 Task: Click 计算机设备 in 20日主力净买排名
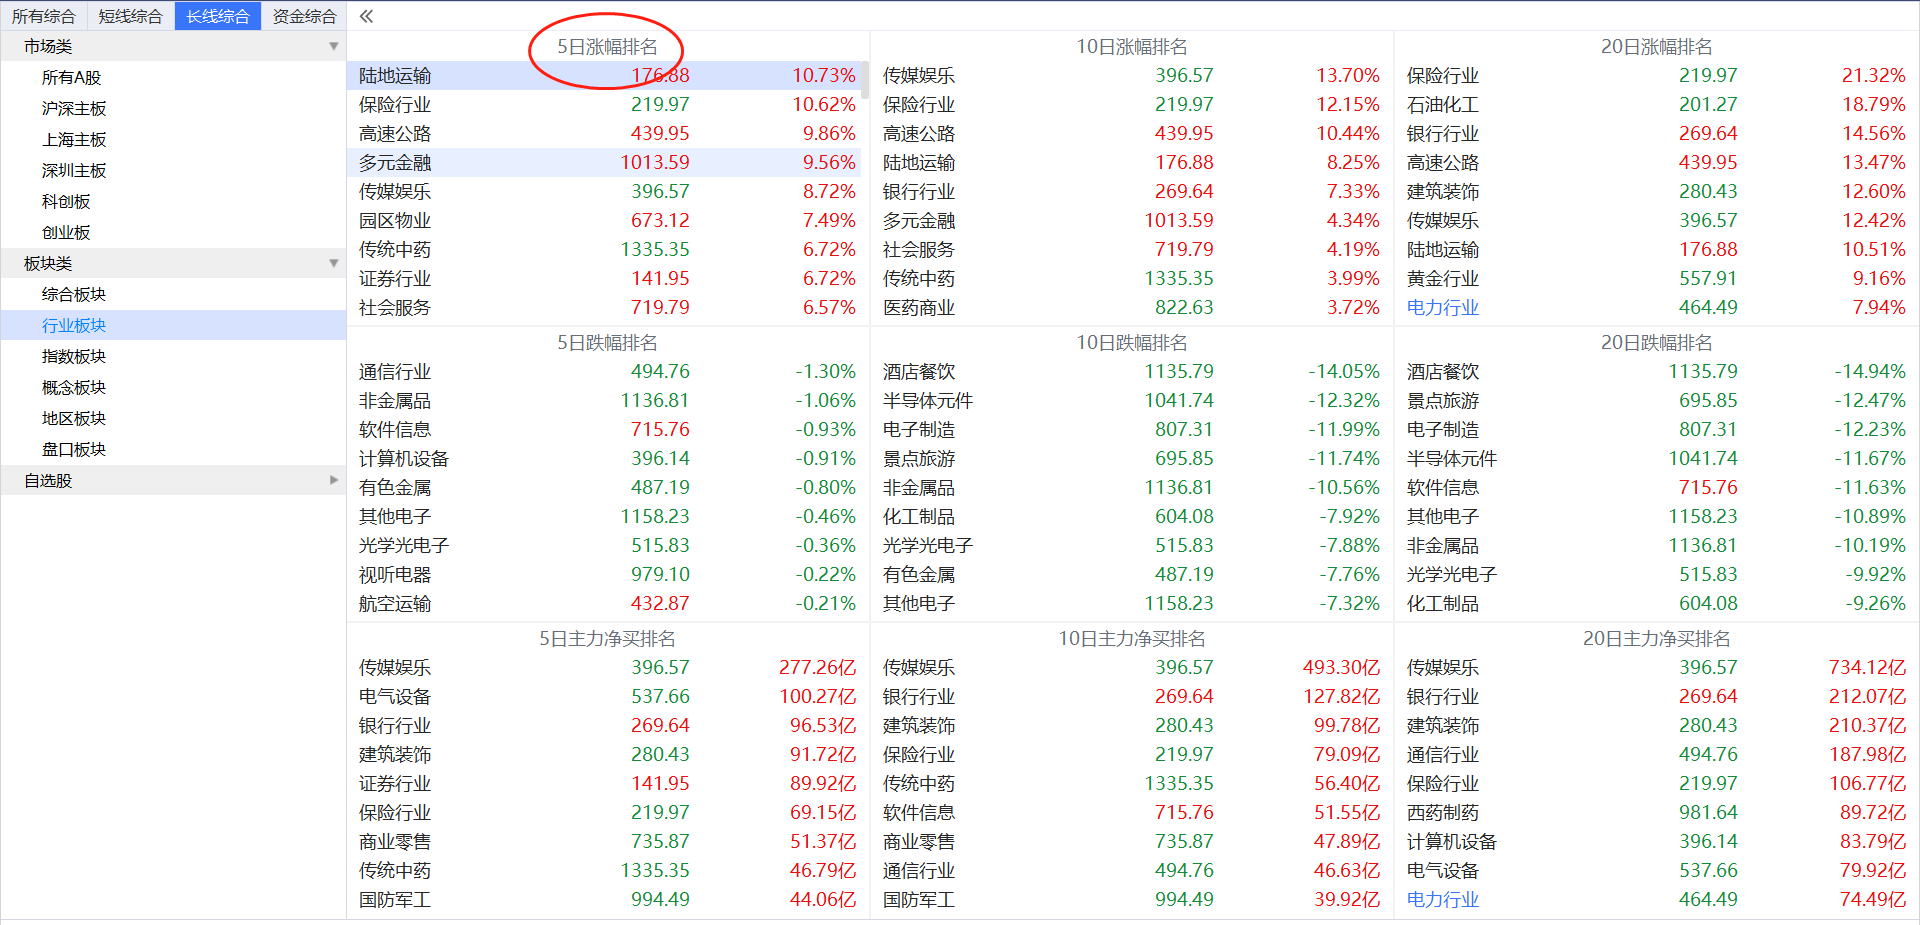click(x=1452, y=841)
